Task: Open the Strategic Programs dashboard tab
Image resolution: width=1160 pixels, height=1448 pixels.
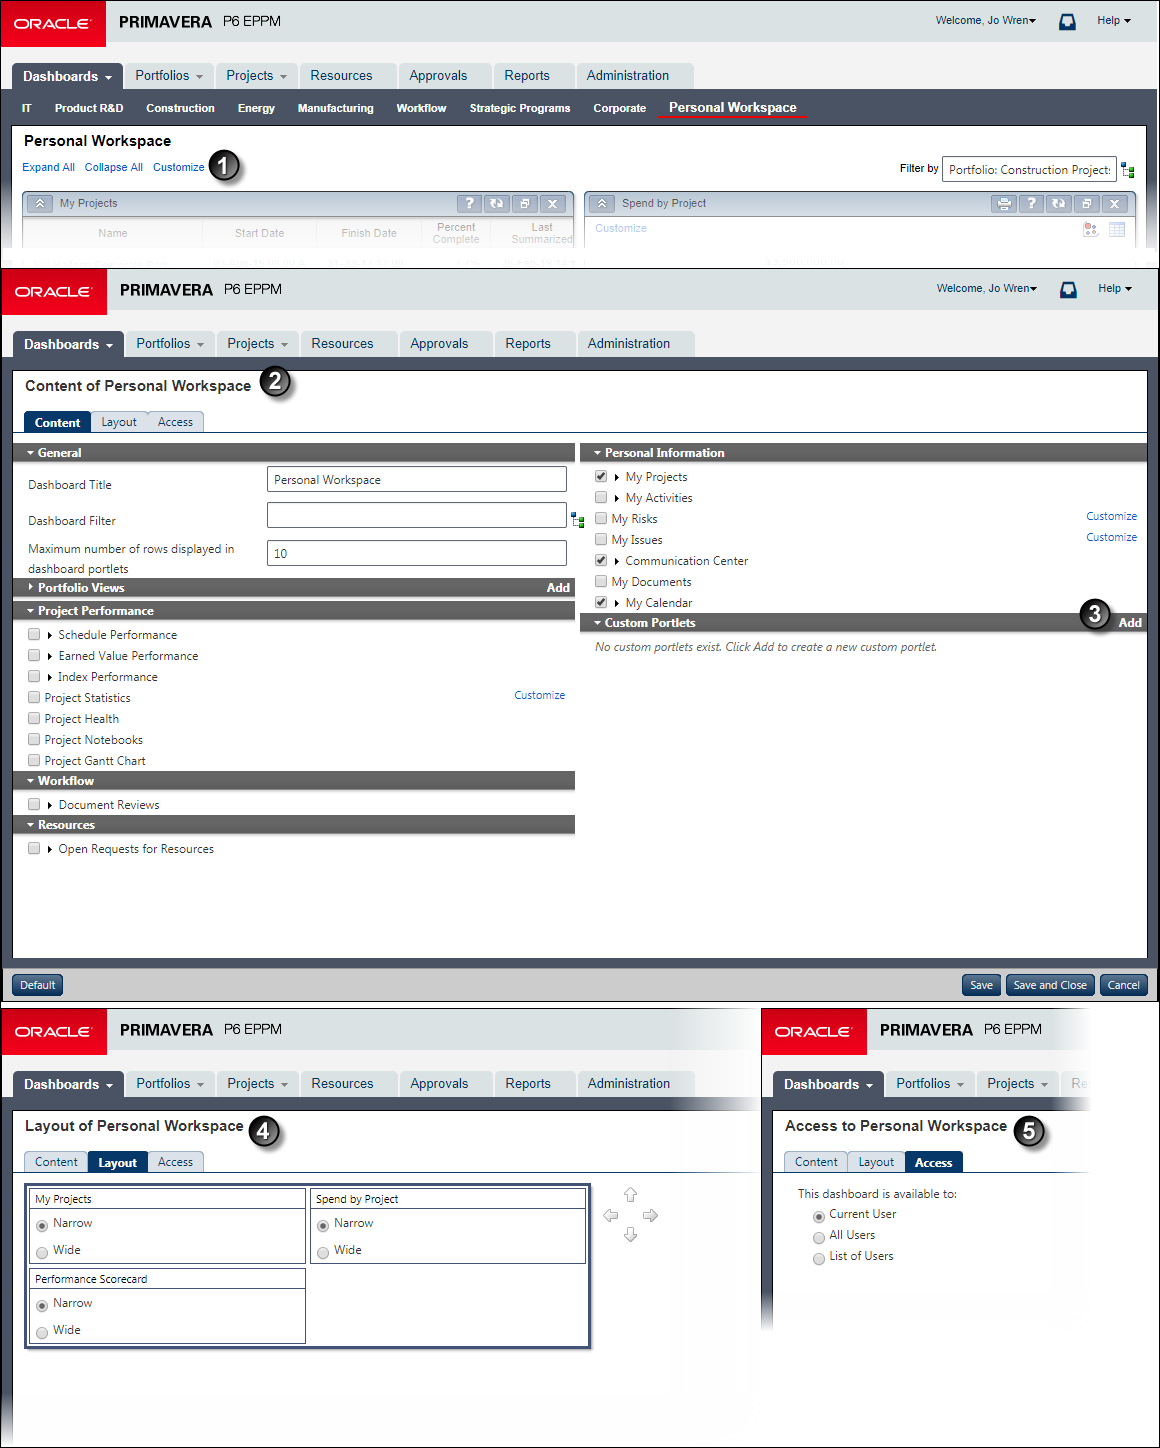Action: (x=520, y=108)
